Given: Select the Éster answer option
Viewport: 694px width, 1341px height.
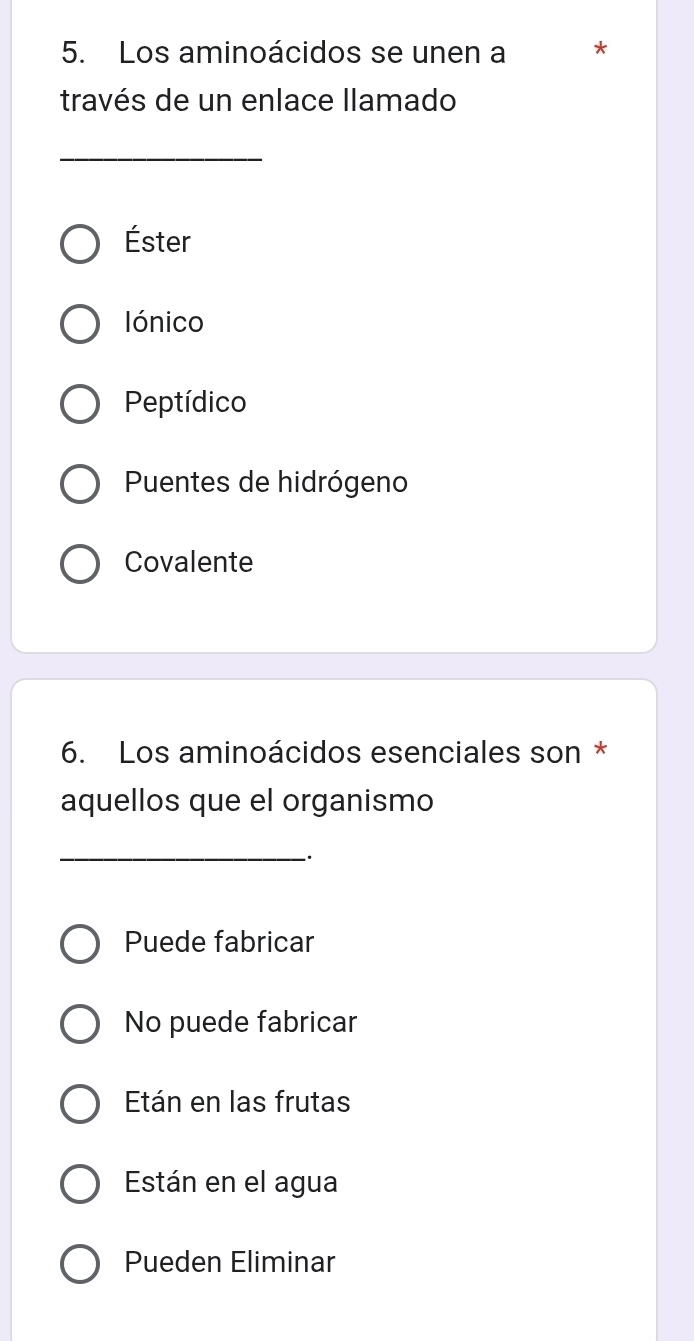Looking at the screenshot, I should pyautogui.click(x=80, y=243).
